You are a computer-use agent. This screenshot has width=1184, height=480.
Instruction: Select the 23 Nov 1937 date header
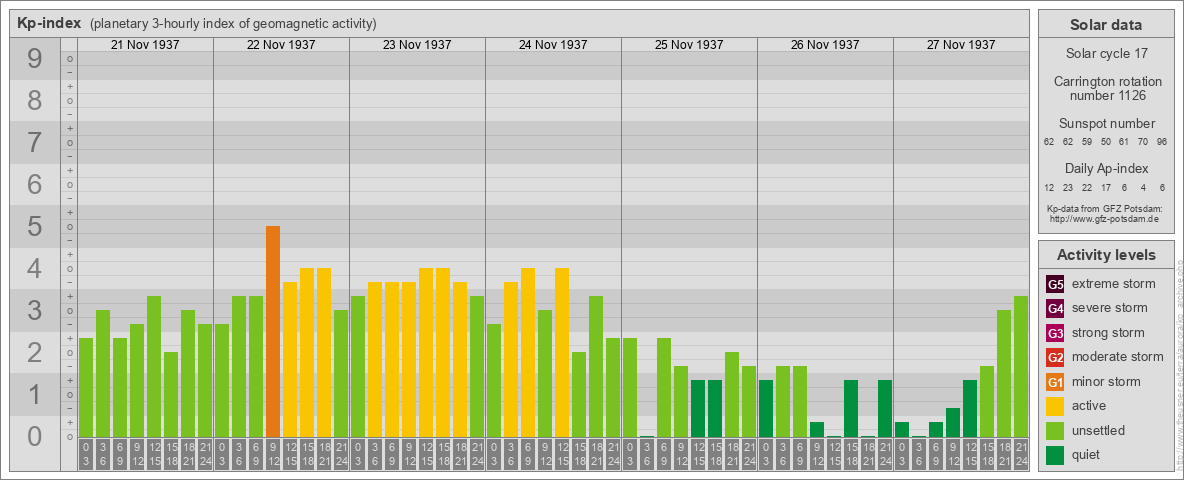tap(417, 45)
